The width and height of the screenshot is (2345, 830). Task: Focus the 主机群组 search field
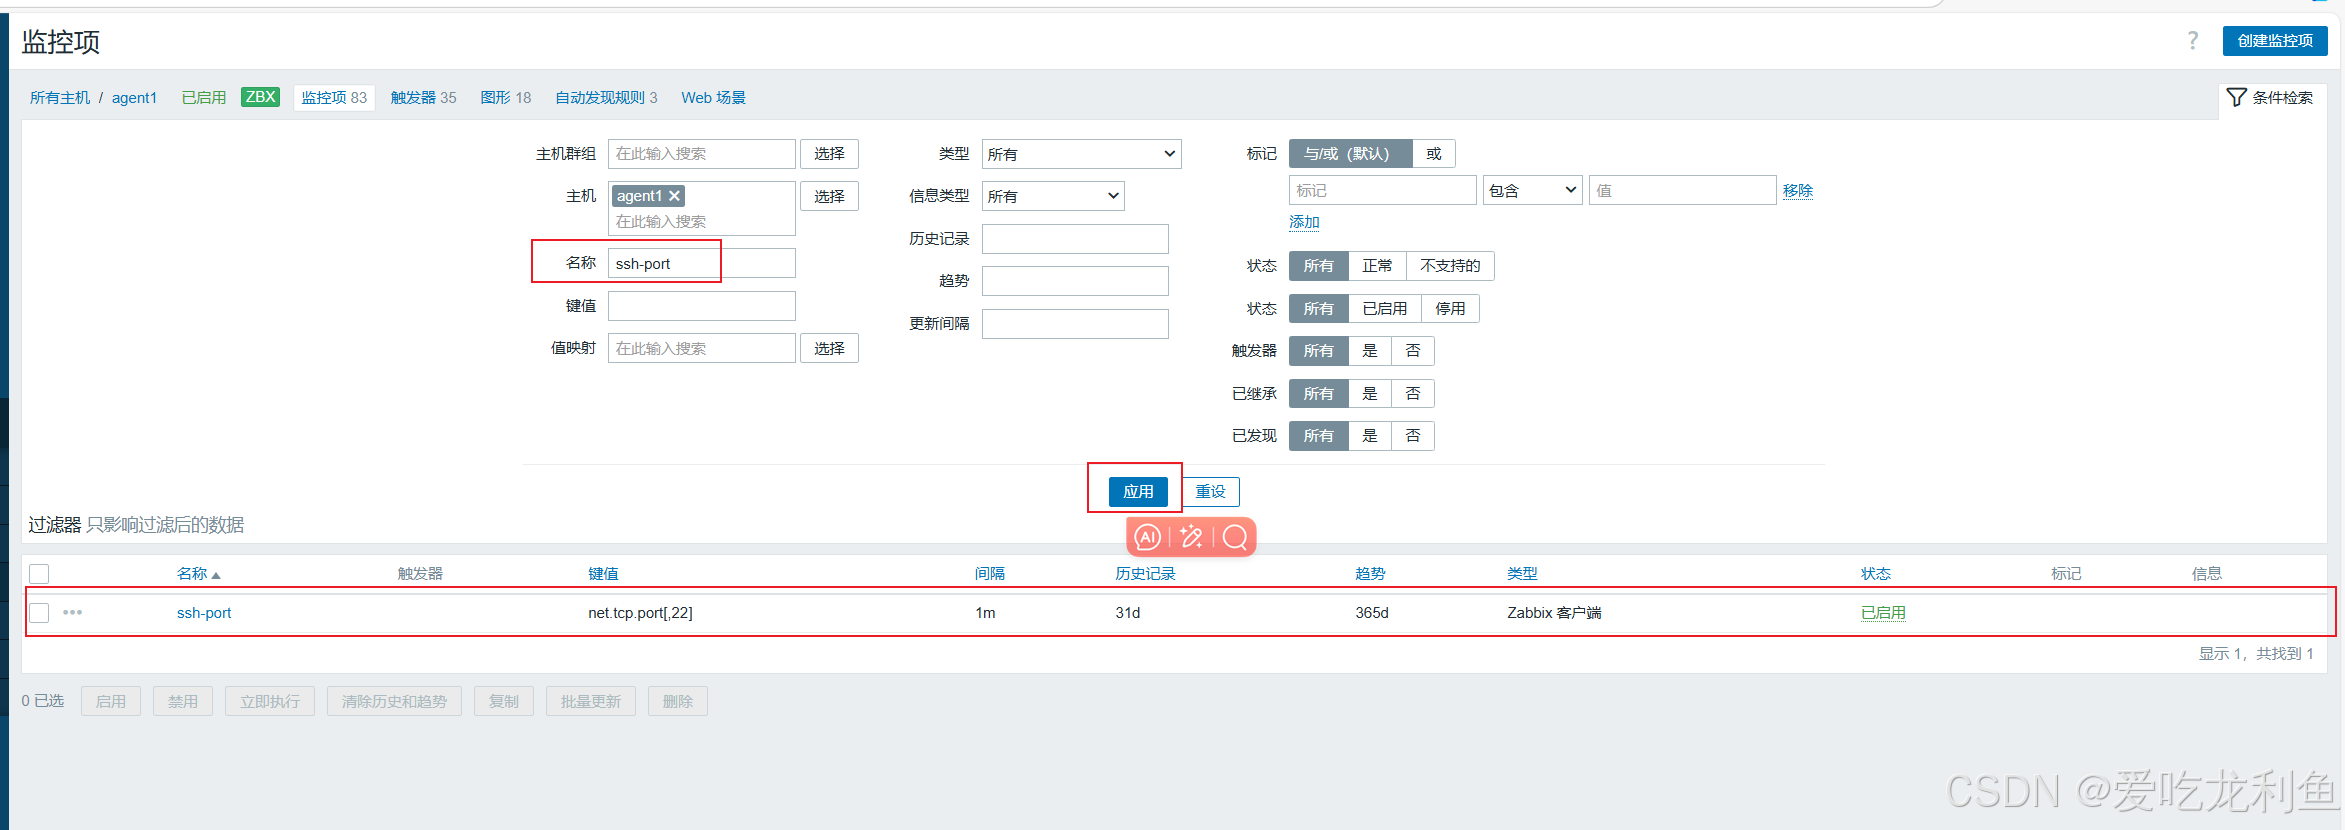(x=701, y=153)
